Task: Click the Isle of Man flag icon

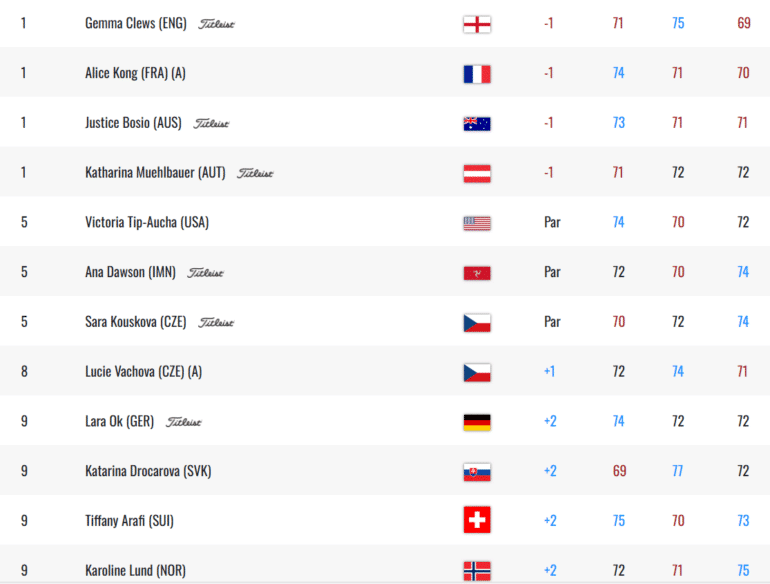Action: 477,273
